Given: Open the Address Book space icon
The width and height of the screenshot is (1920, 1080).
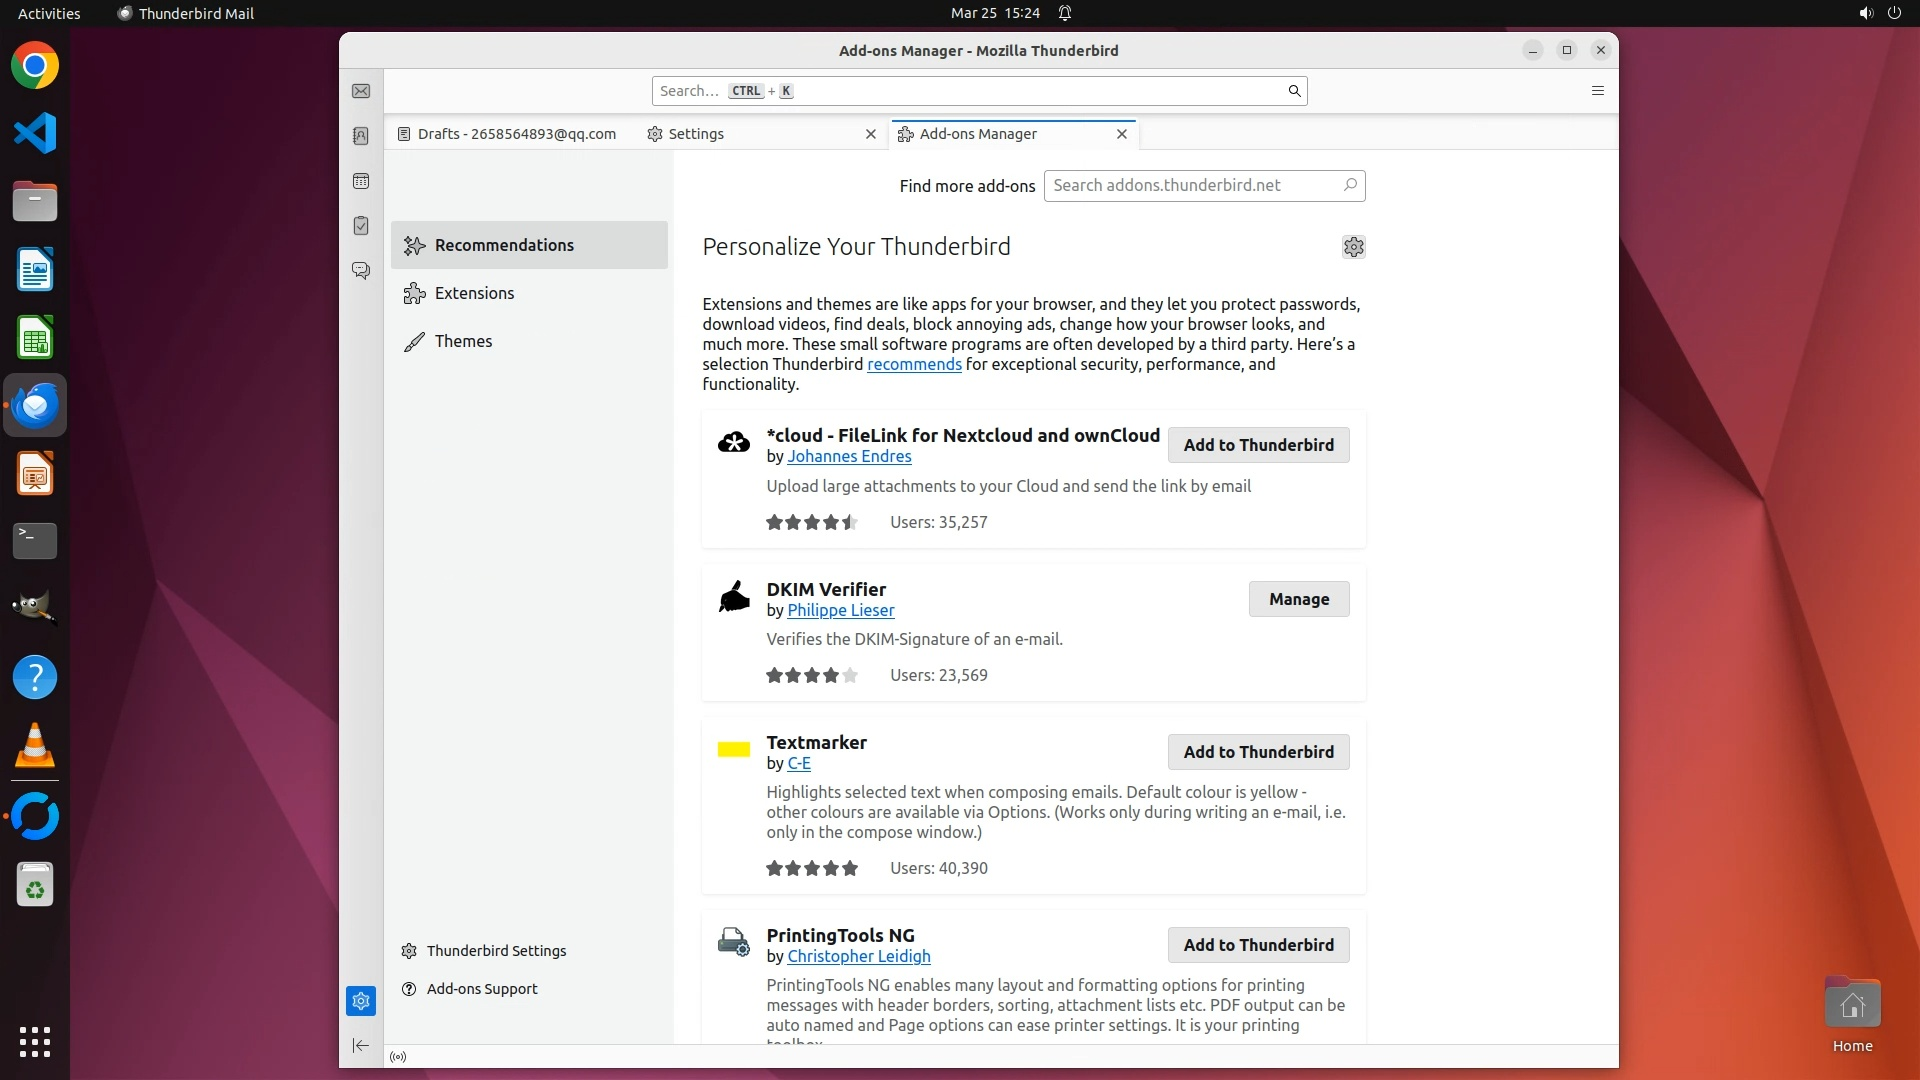Looking at the screenshot, I should tap(361, 136).
